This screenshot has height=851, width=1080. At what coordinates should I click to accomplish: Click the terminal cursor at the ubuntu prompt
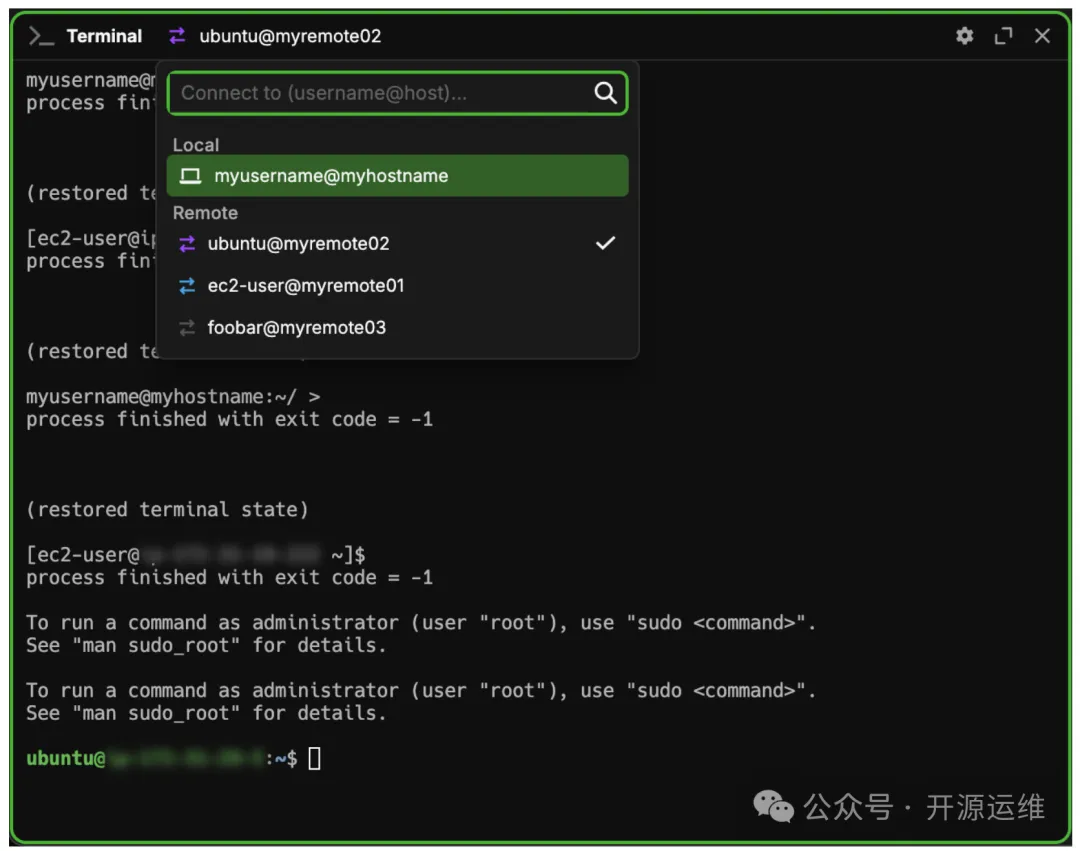(314, 759)
